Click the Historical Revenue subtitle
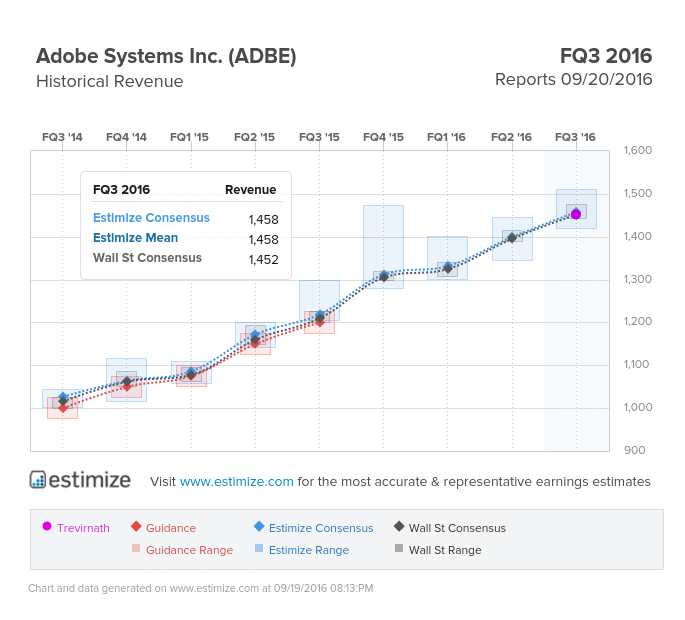Image resolution: width=685 pixels, height=620 pixels. tap(110, 81)
